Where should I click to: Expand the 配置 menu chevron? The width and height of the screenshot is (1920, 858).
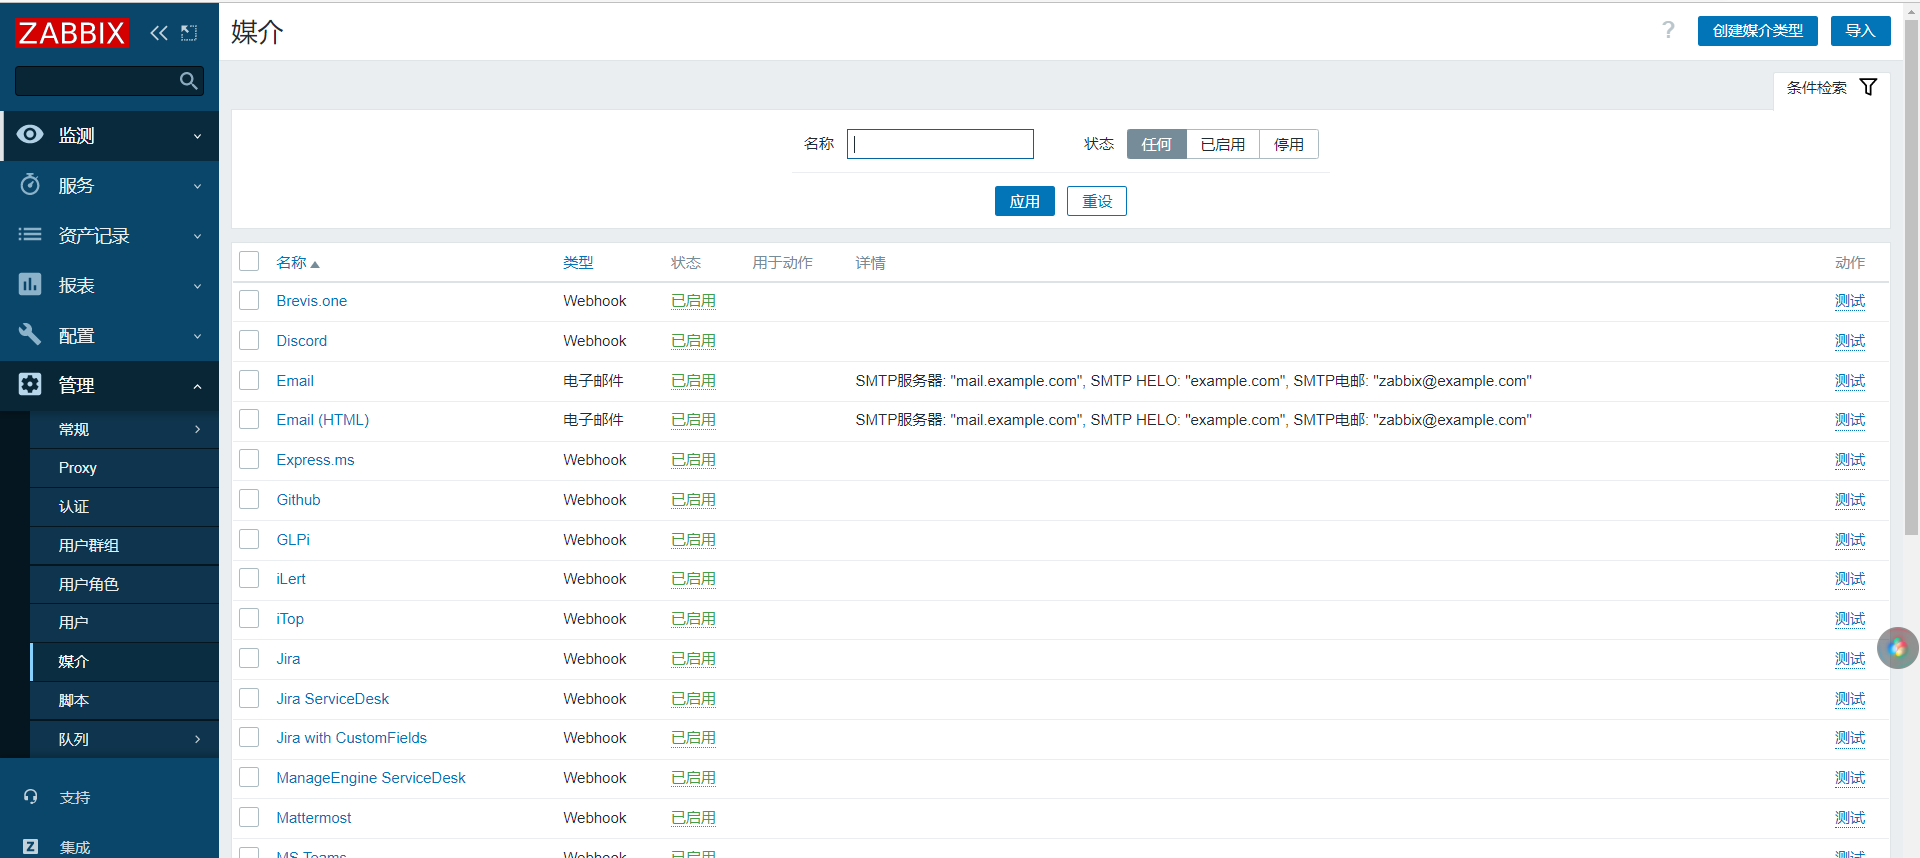pyautogui.click(x=197, y=336)
